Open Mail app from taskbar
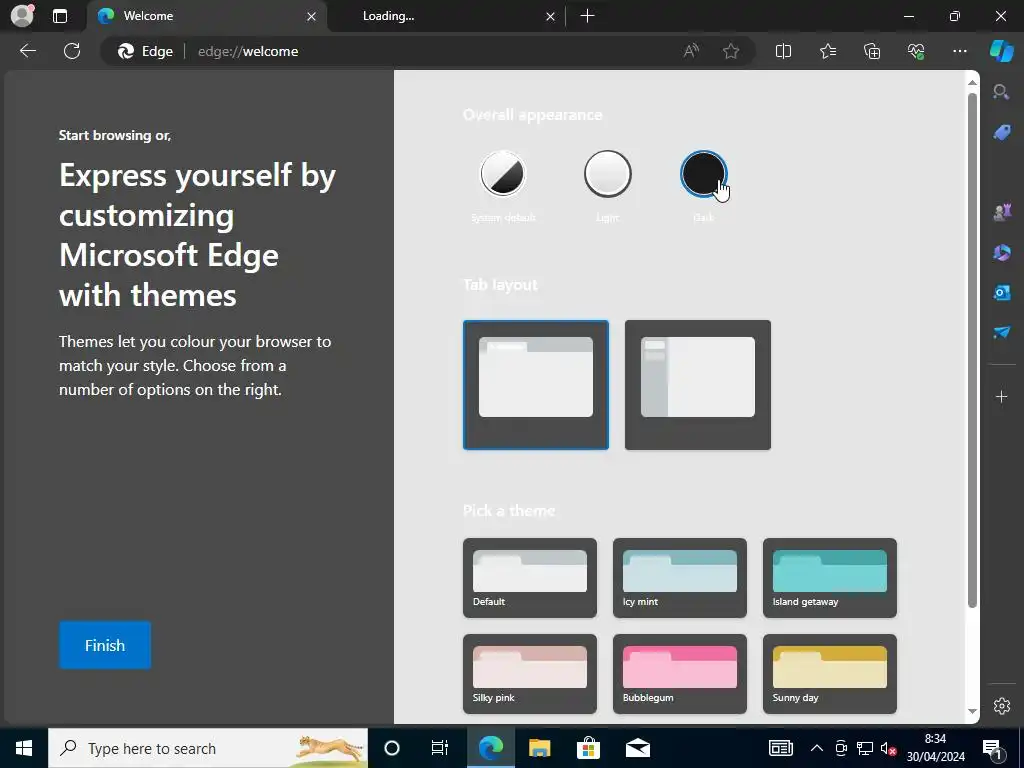Viewport: 1024px width, 768px height. 637,748
